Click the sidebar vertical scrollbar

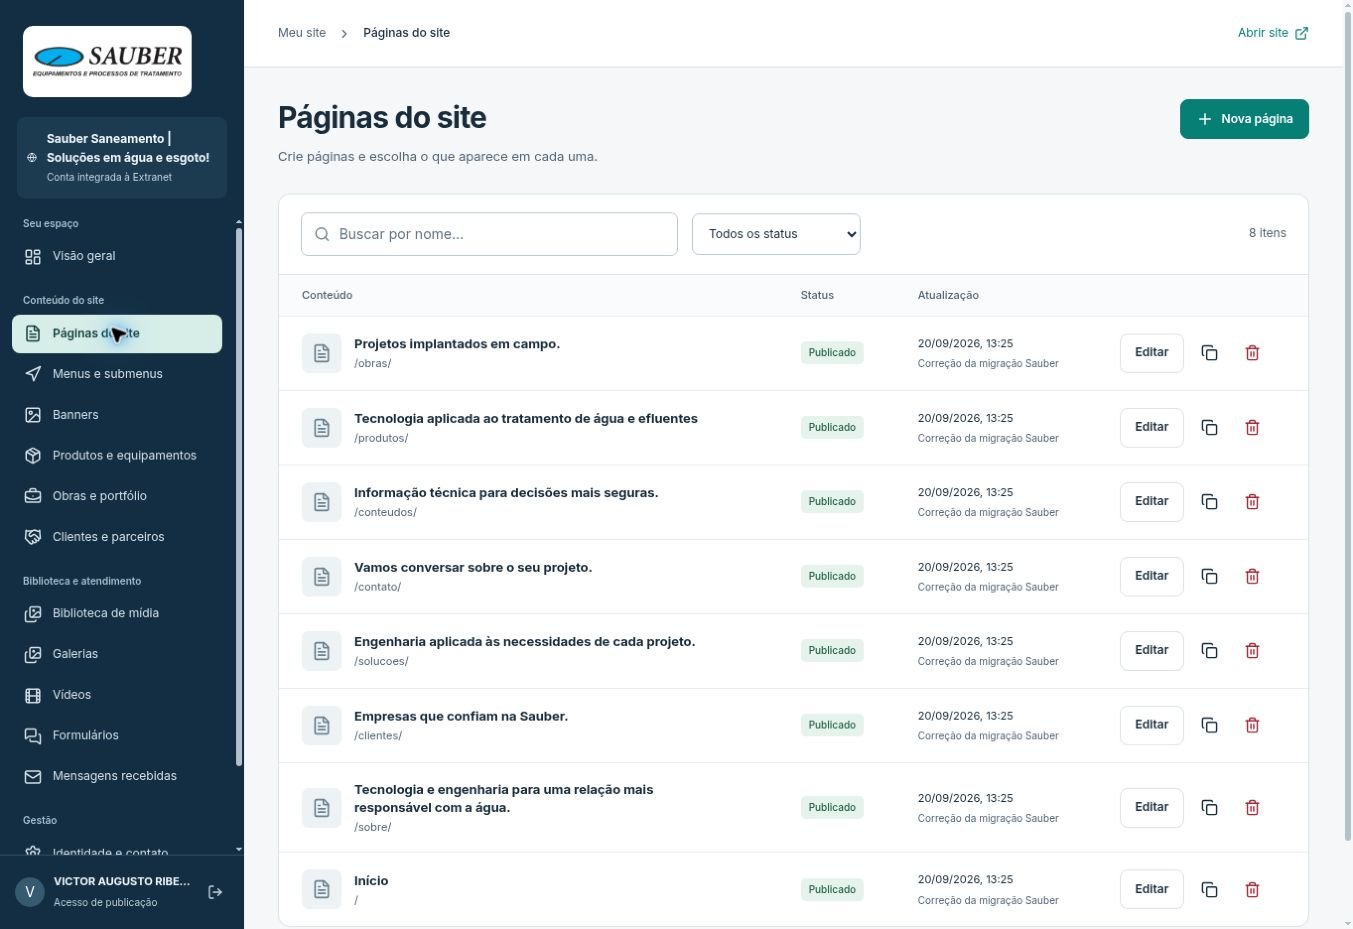[239, 497]
